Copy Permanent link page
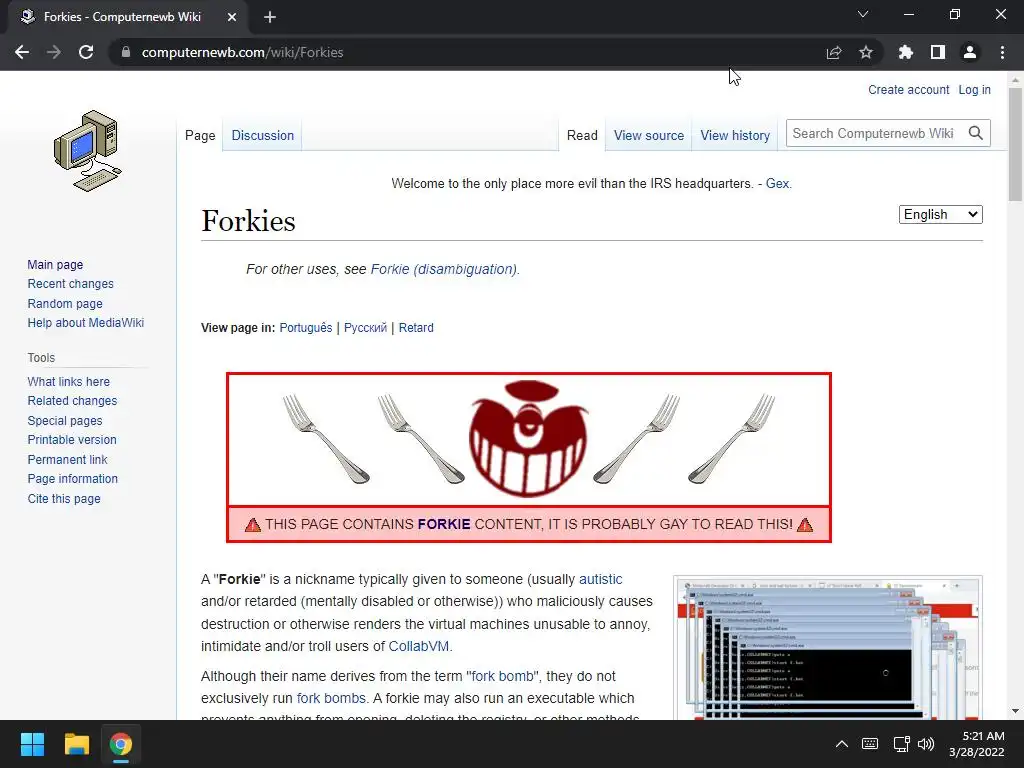 tap(67, 460)
